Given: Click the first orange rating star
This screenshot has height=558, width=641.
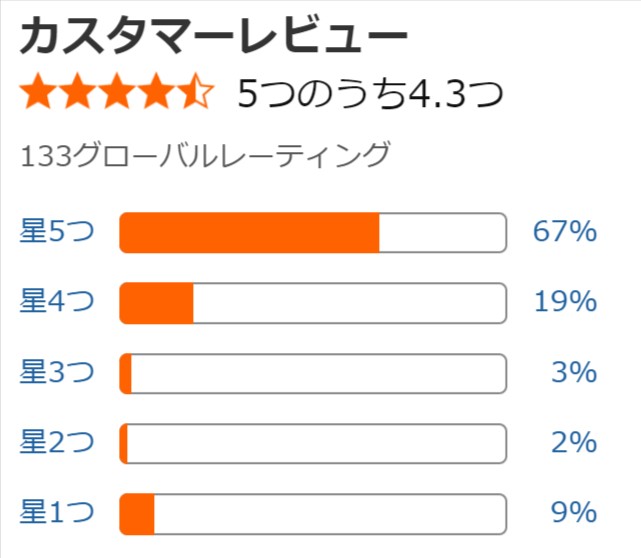Looking at the screenshot, I should [38, 91].
